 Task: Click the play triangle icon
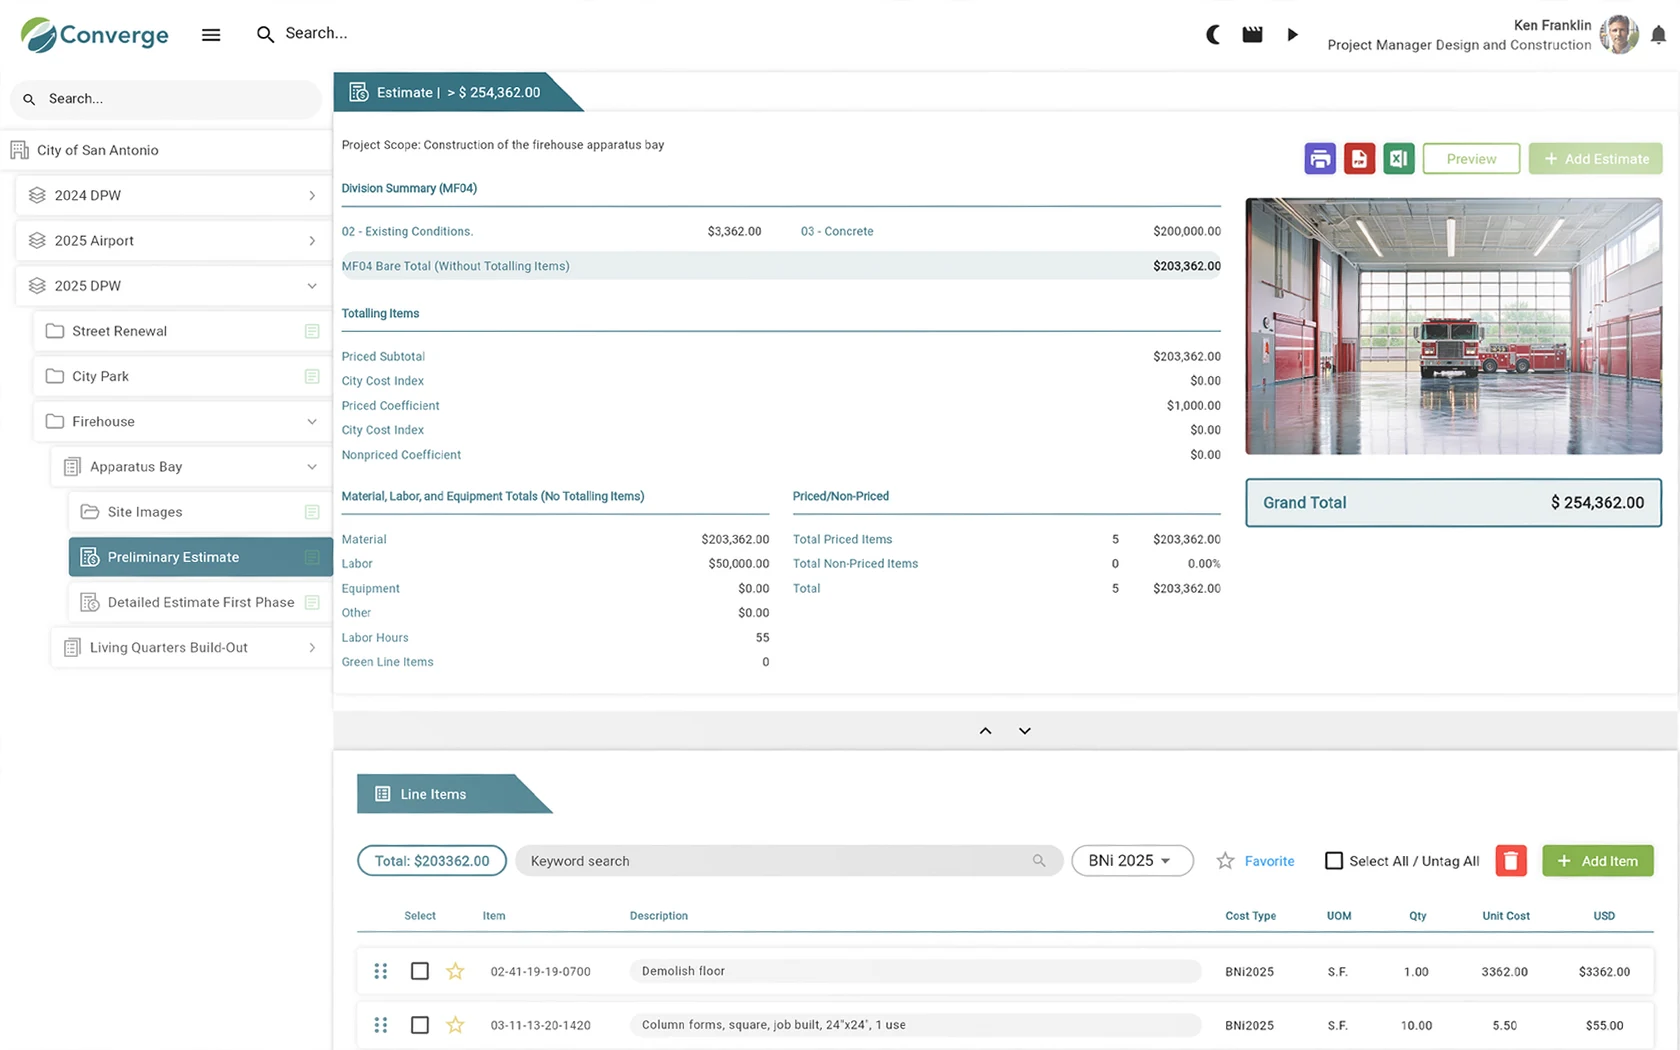click(x=1292, y=35)
